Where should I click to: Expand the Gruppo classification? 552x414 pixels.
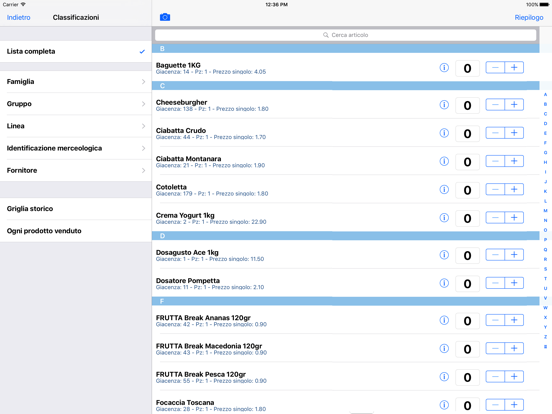pos(76,104)
